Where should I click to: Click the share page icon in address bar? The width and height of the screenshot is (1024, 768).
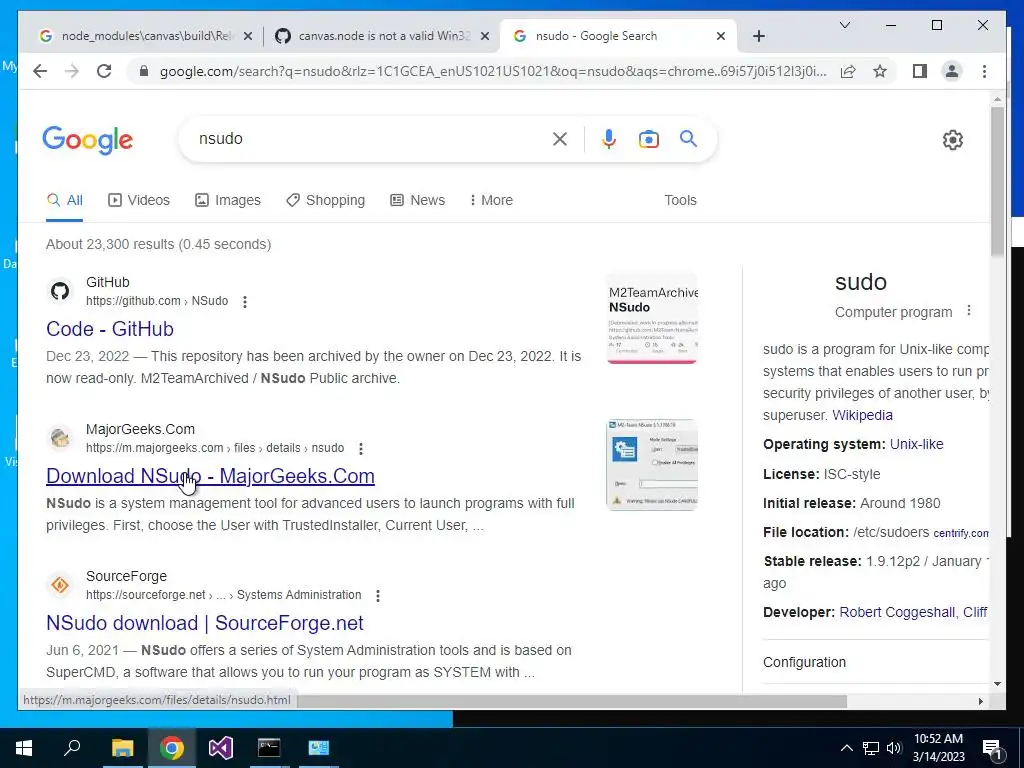click(848, 71)
